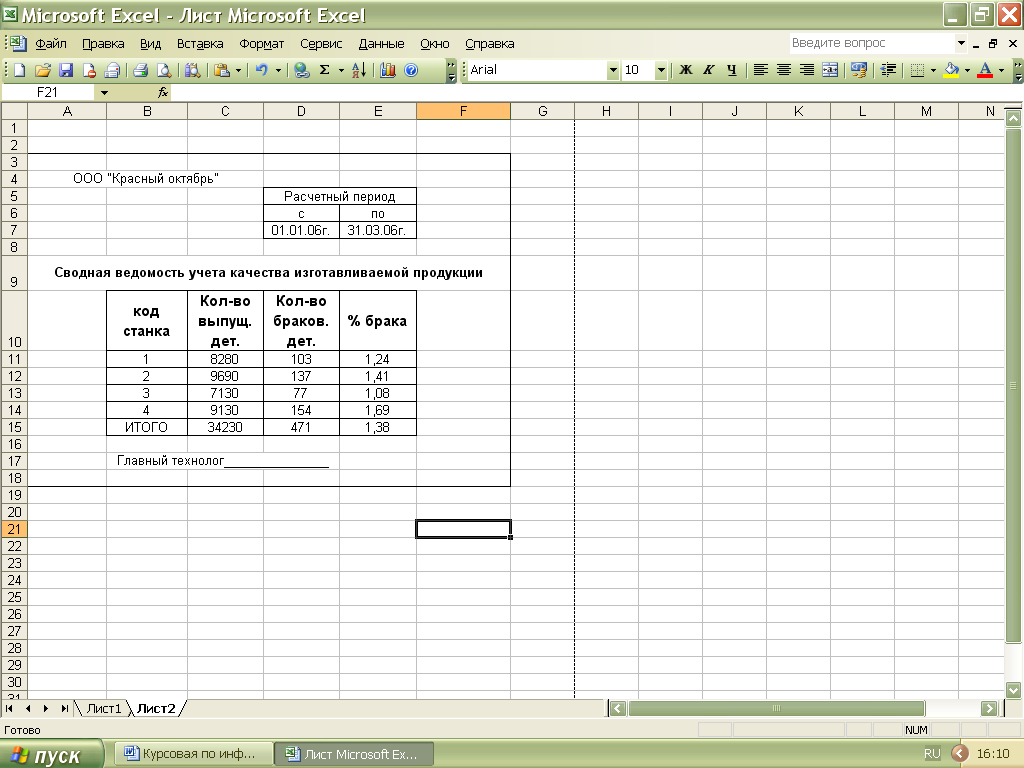This screenshot has width=1024, height=768.
Task: Click the AutoSum sigma icon
Action: click(x=324, y=70)
